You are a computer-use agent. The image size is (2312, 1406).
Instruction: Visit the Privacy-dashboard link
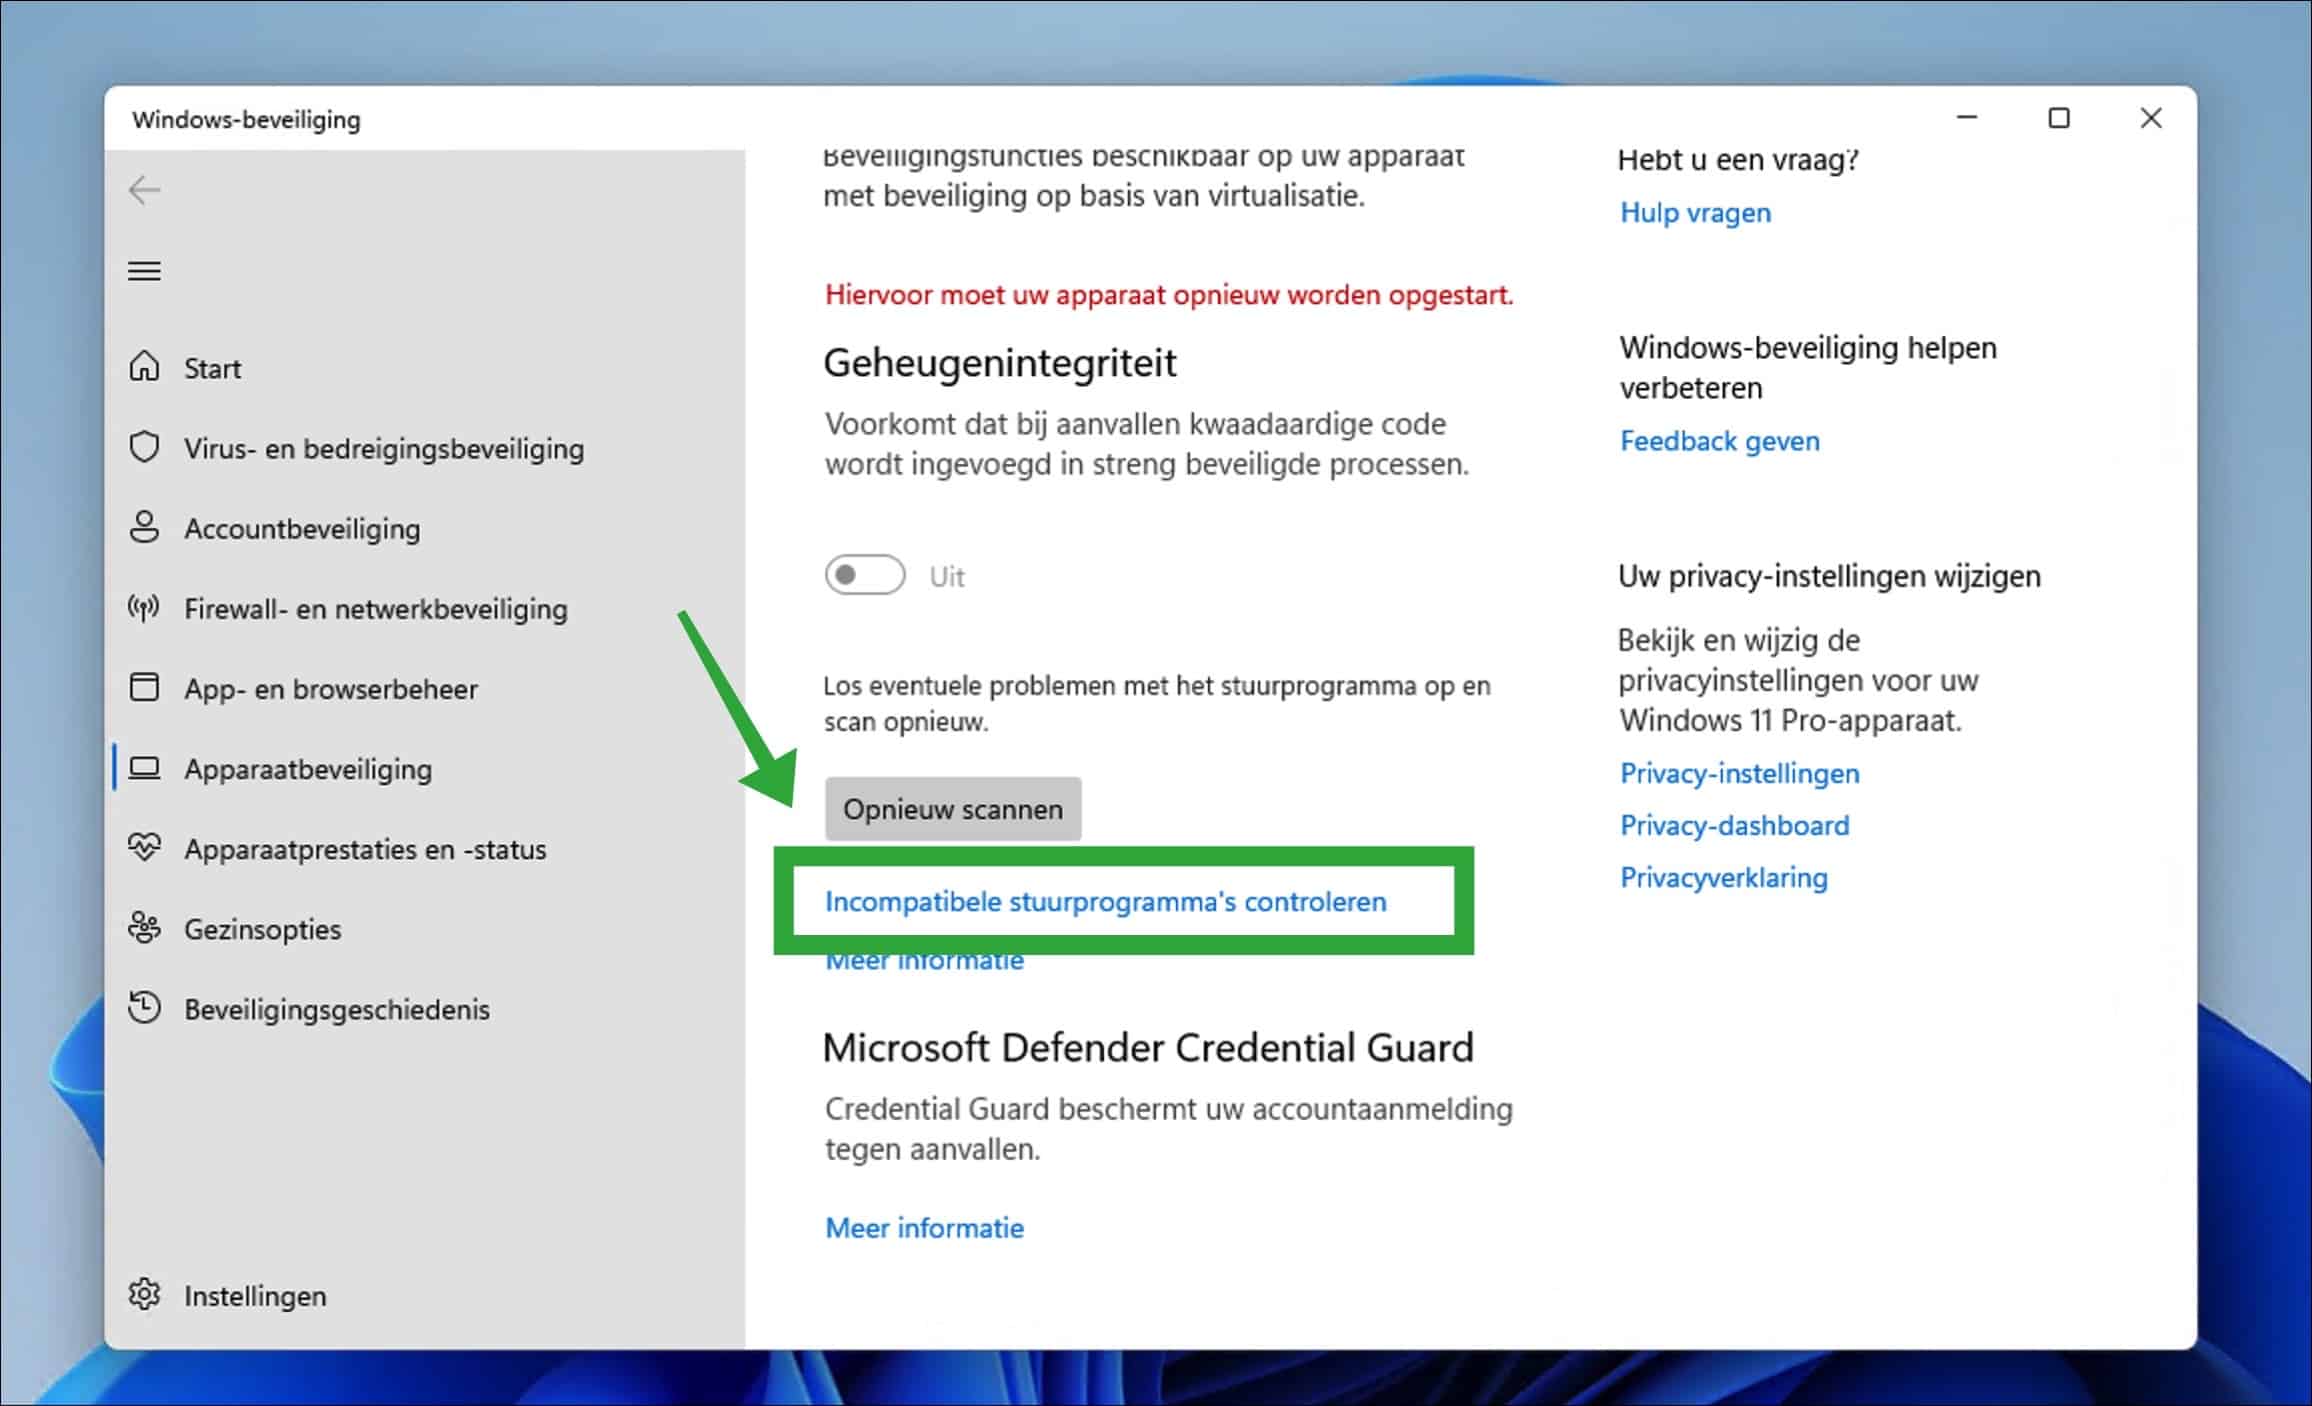pyautogui.click(x=1735, y=825)
